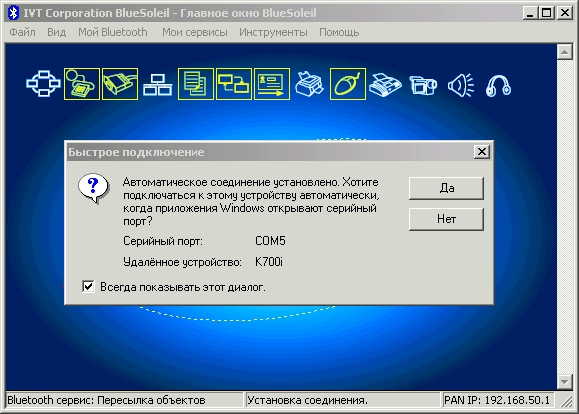Decline with the 'Нет' button
The height and width of the screenshot is (414, 579).
click(x=446, y=219)
